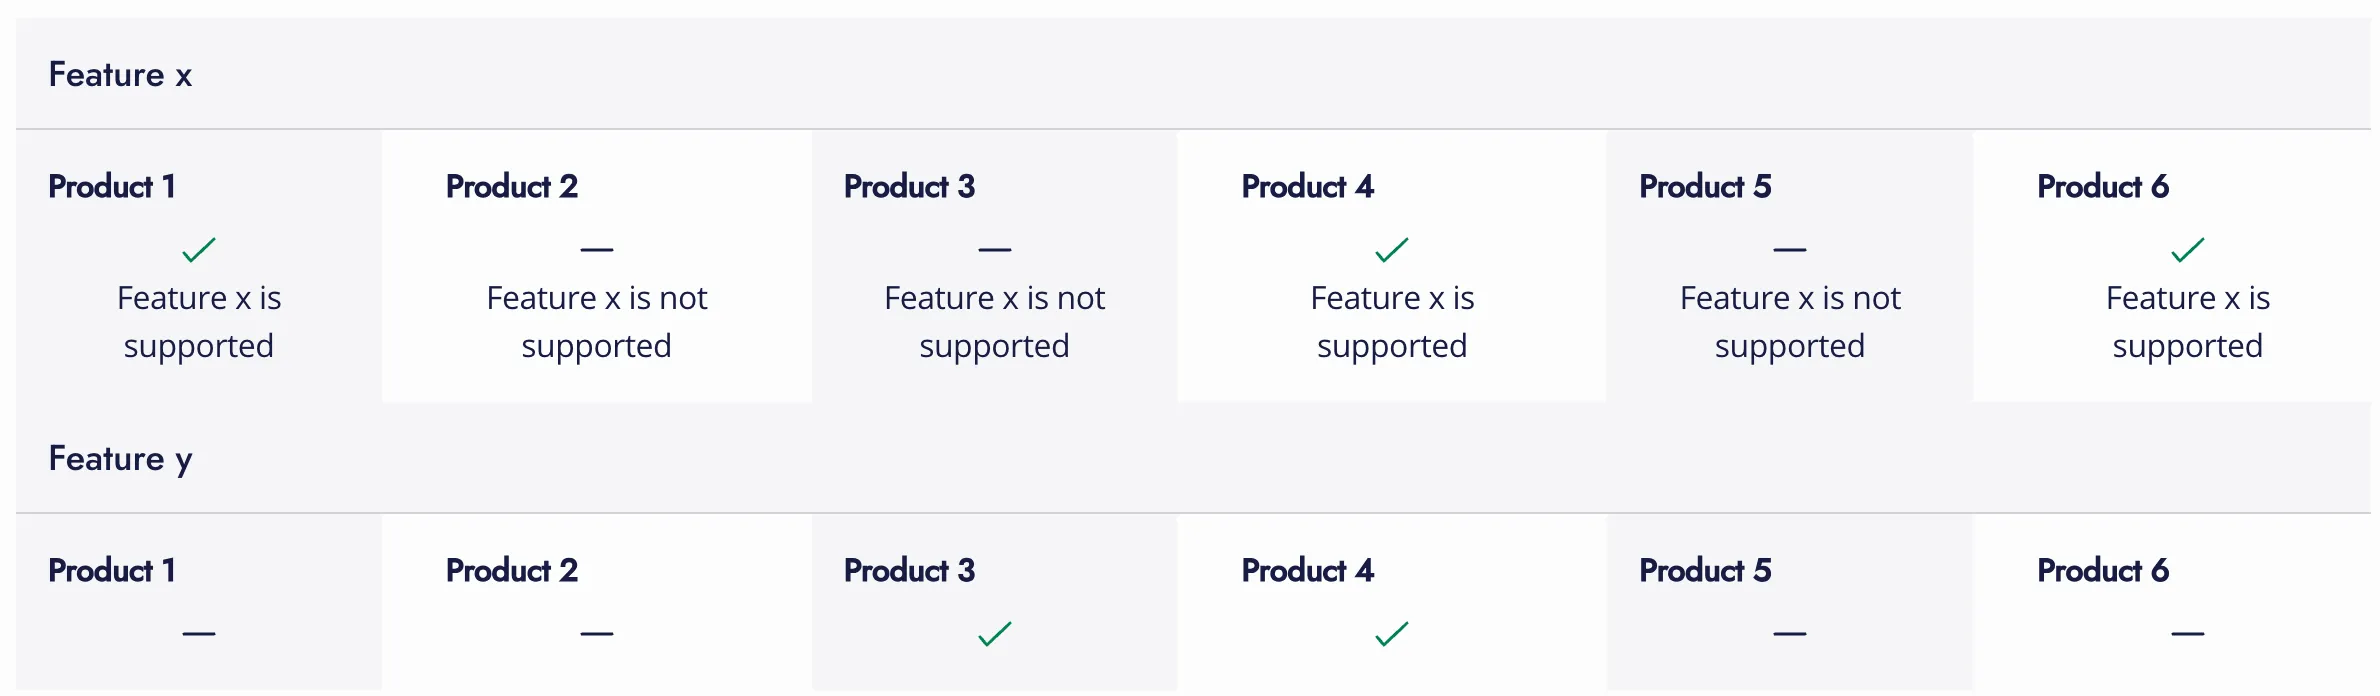
Task: Click the green checkmark under Product 1 Feature x
Action: click(x=199, y=249)
